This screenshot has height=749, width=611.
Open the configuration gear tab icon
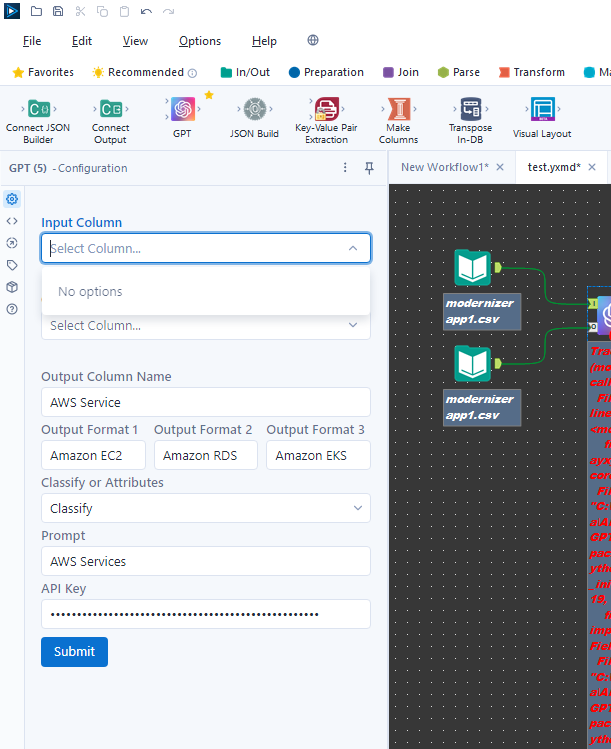tap(12, 199)
